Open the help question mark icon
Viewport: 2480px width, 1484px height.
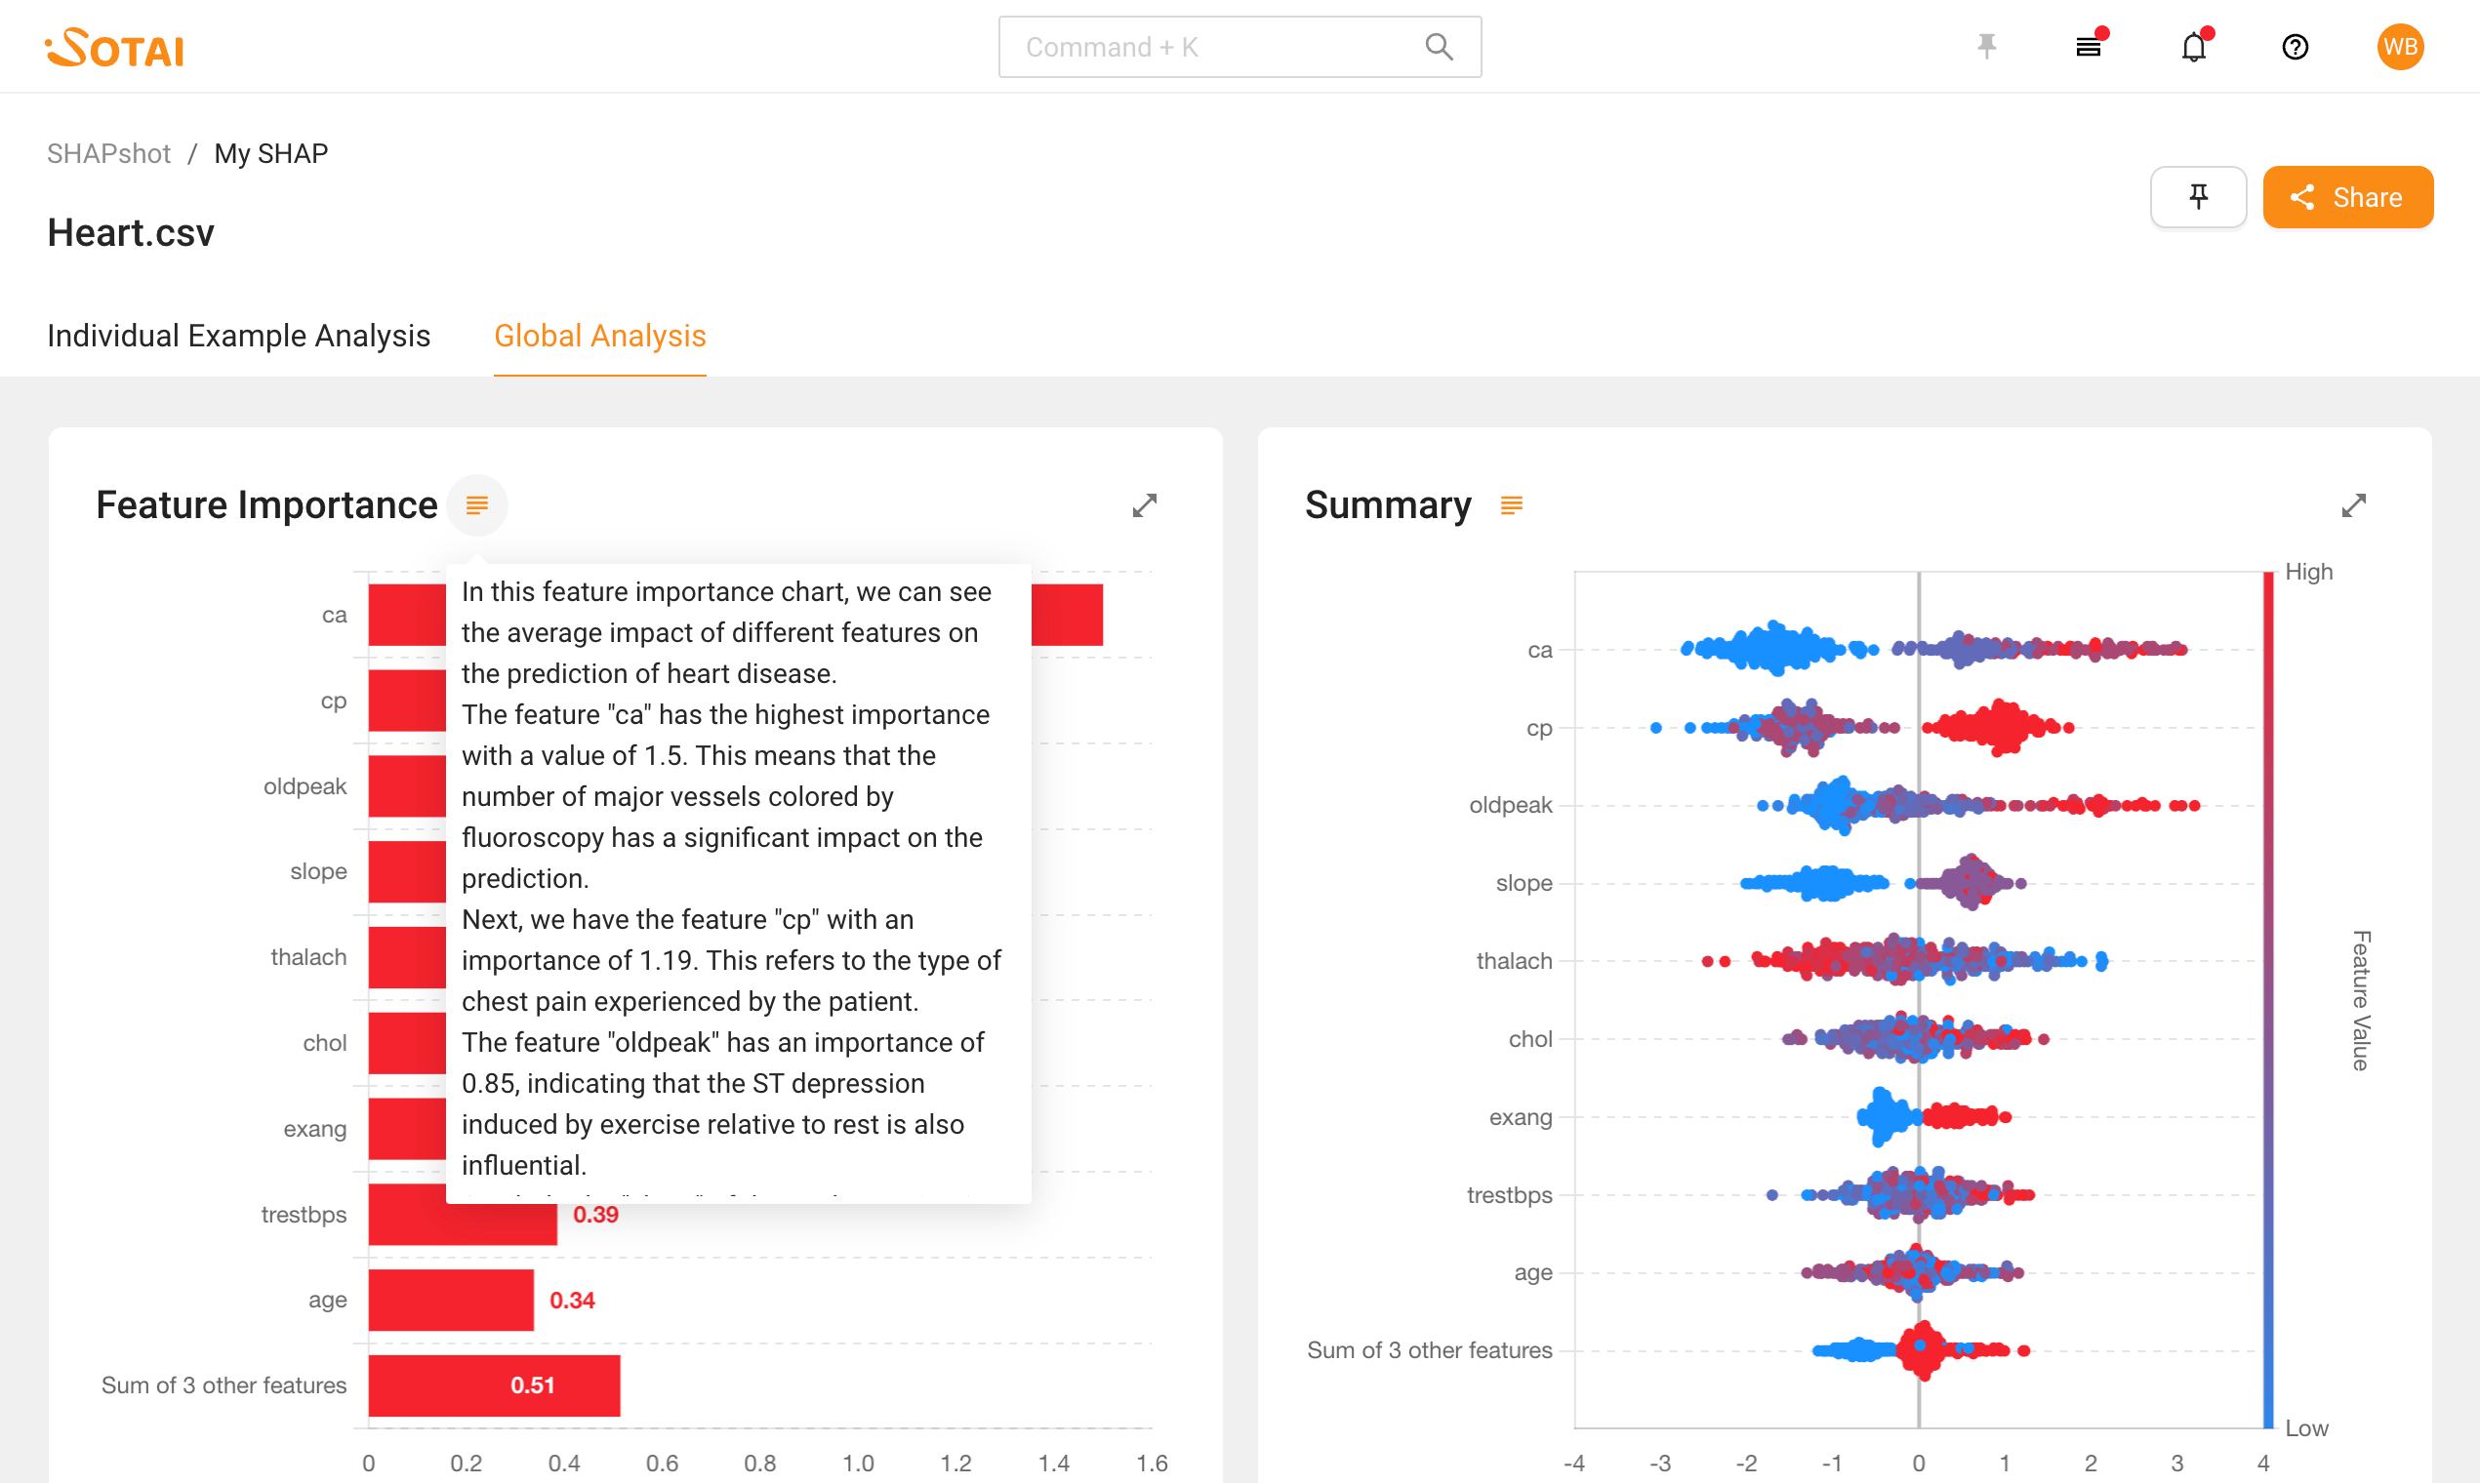click(2295, 47)
